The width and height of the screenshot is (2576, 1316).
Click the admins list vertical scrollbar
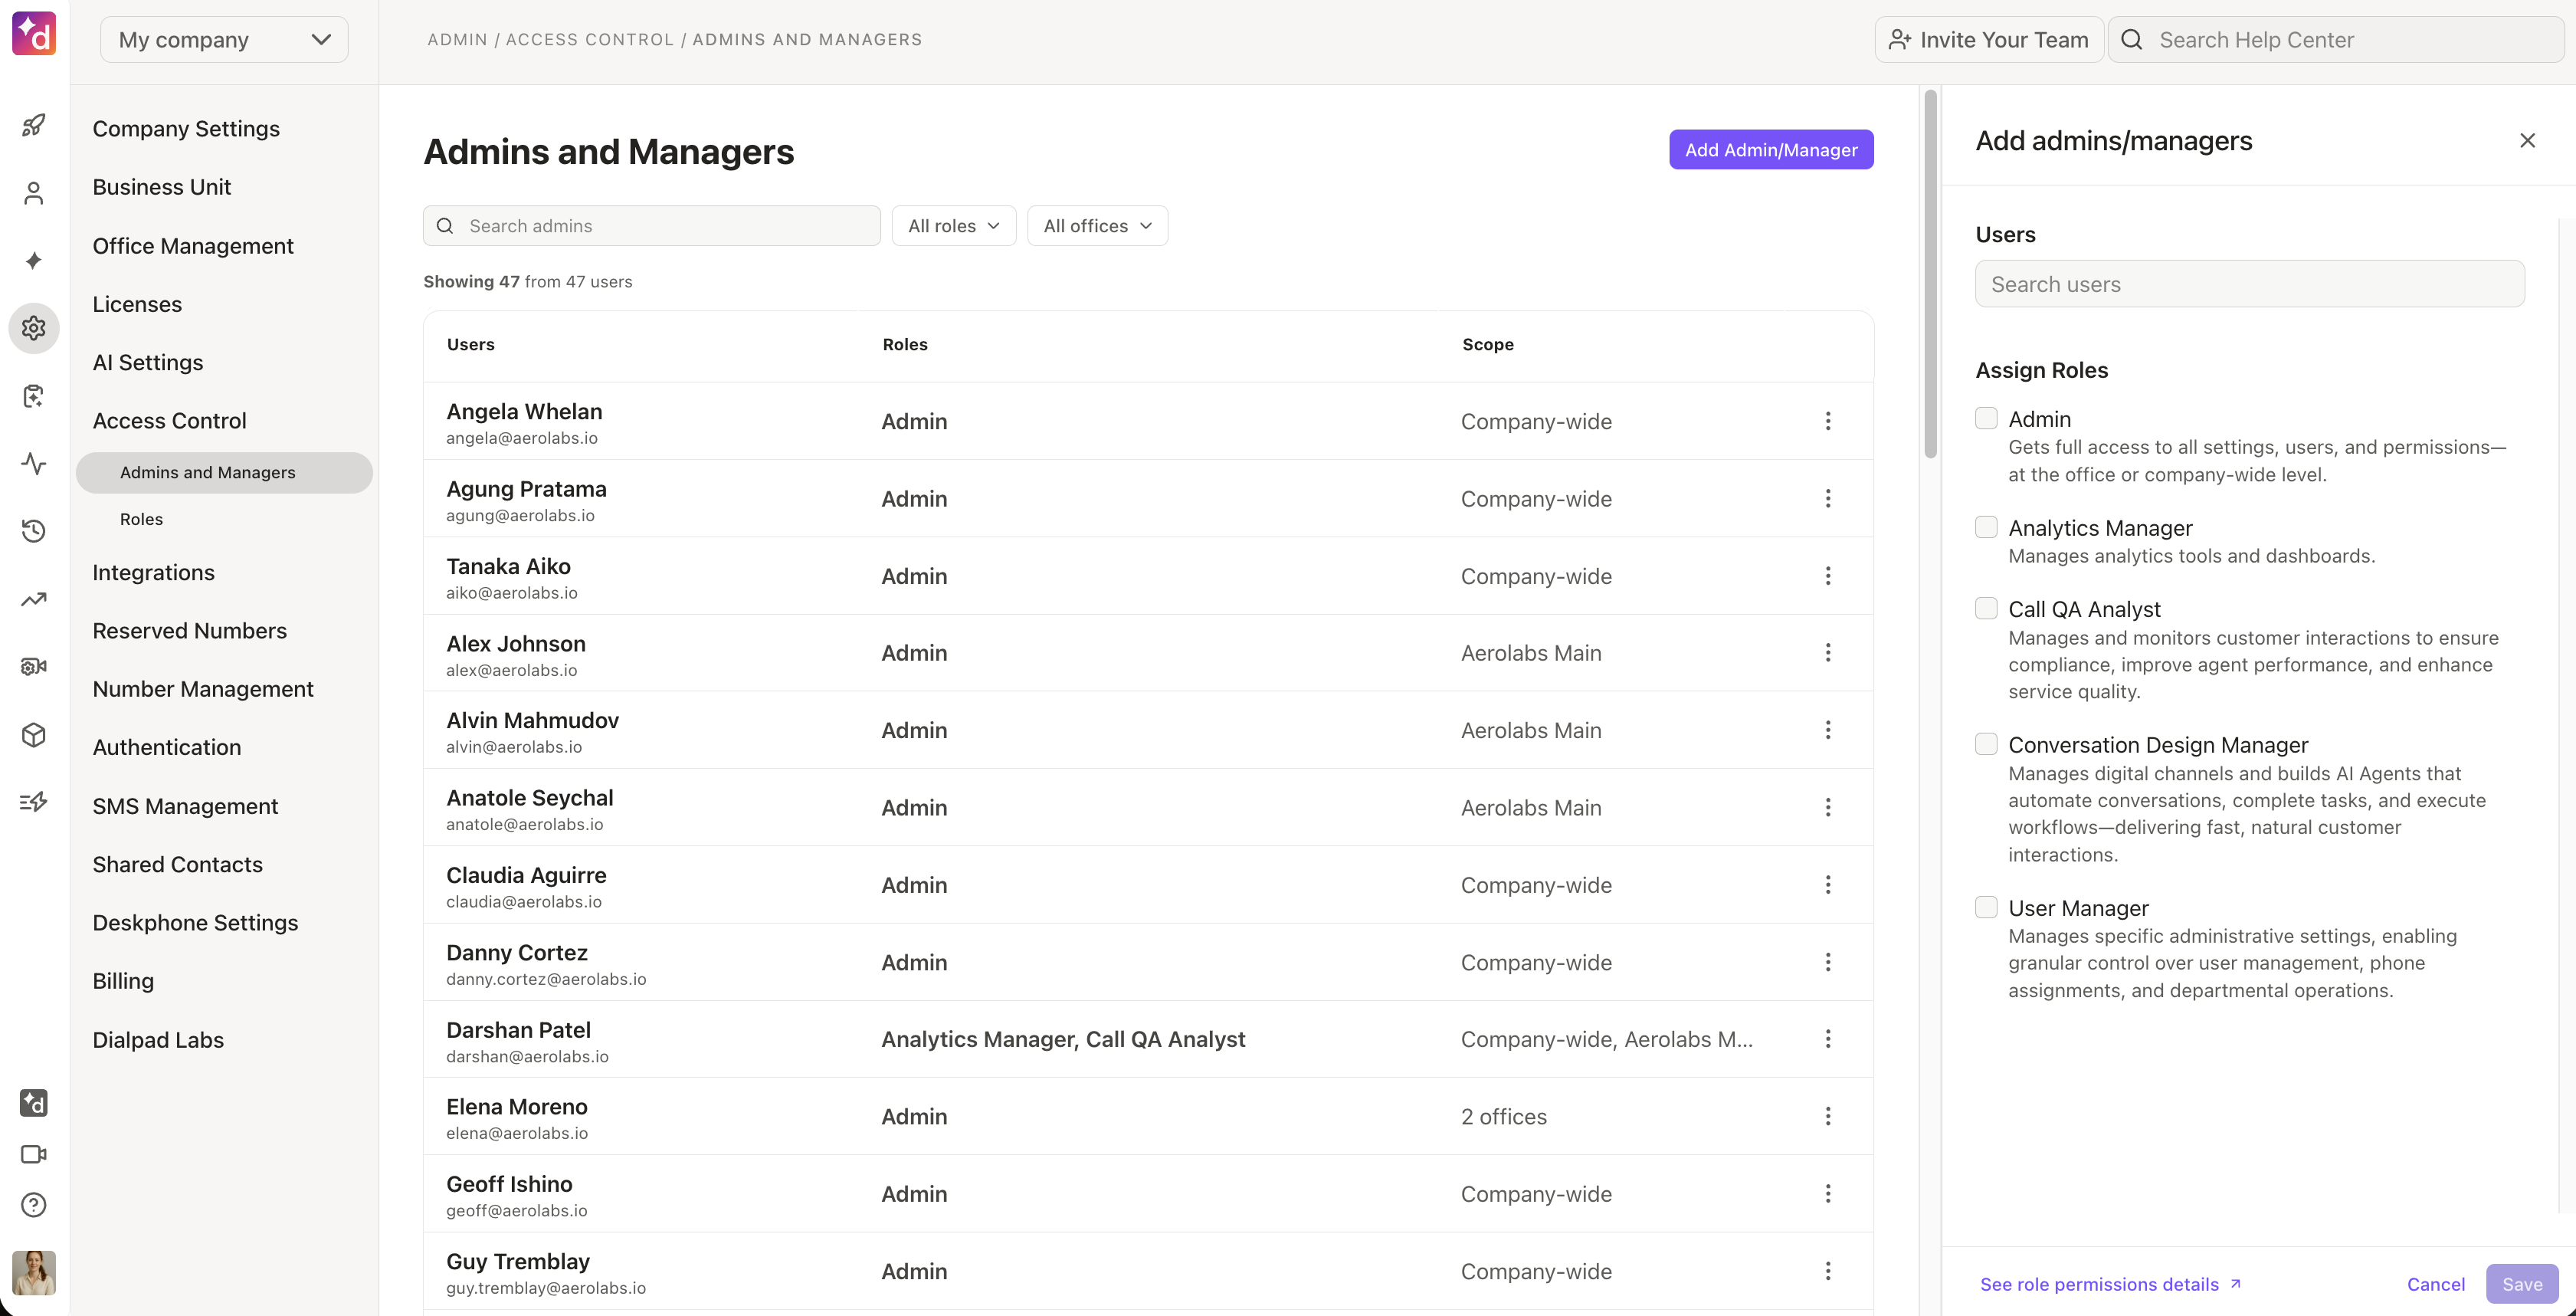click(1929, 274)
